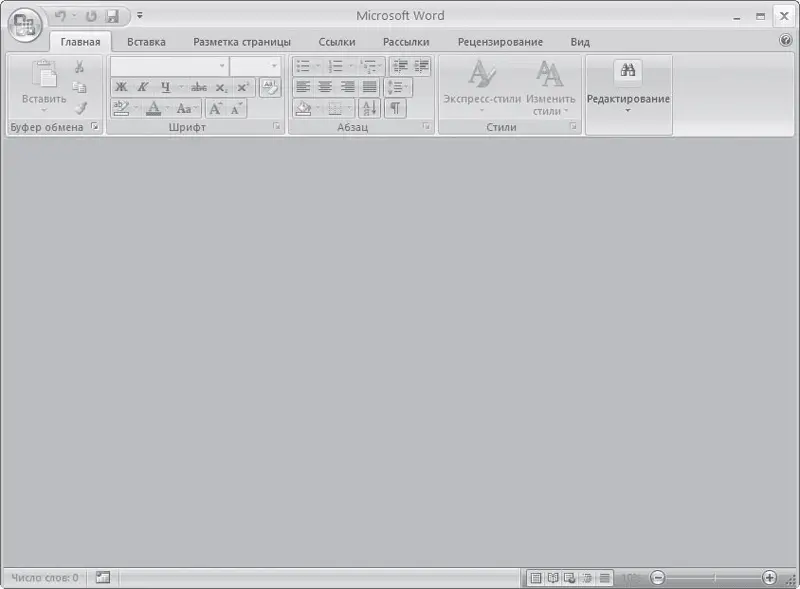This screenshot has width=800, height=589.
Task: Open the font name dropdown
Action: [x=222, y=66]
